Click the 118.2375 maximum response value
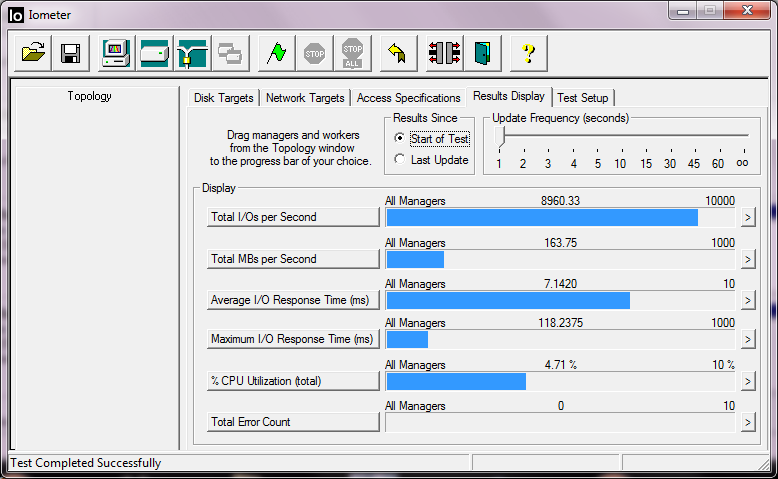This screenshot has width=778, height=479. 560,323
